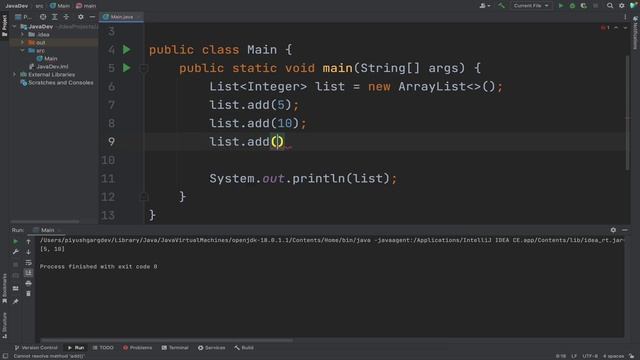Open the Build tool window
The height and width of the screenshot is (360, 640).
tap(244, 348)
